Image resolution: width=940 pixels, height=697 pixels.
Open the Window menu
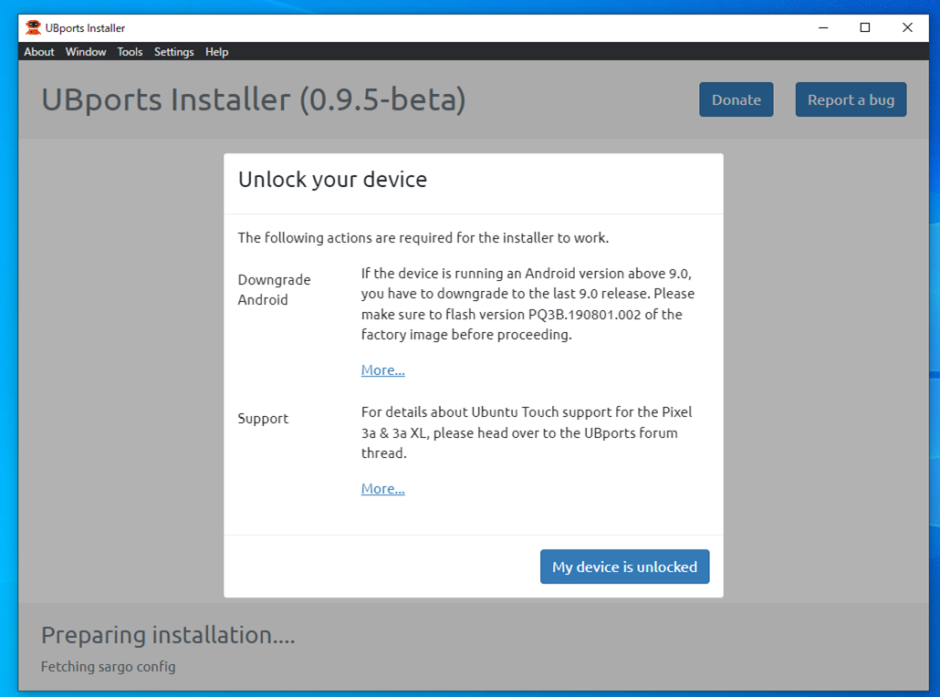coord(86,52)
